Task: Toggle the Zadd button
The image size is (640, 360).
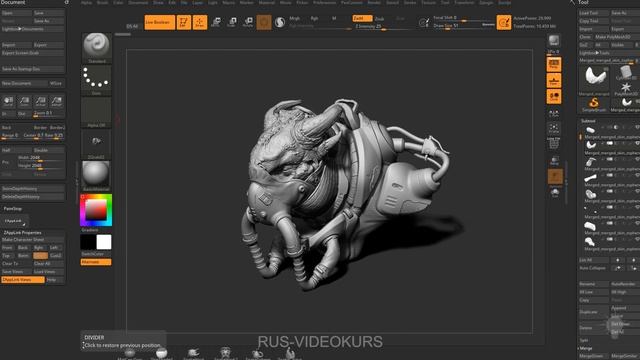Action: click(x=362, y=18)
